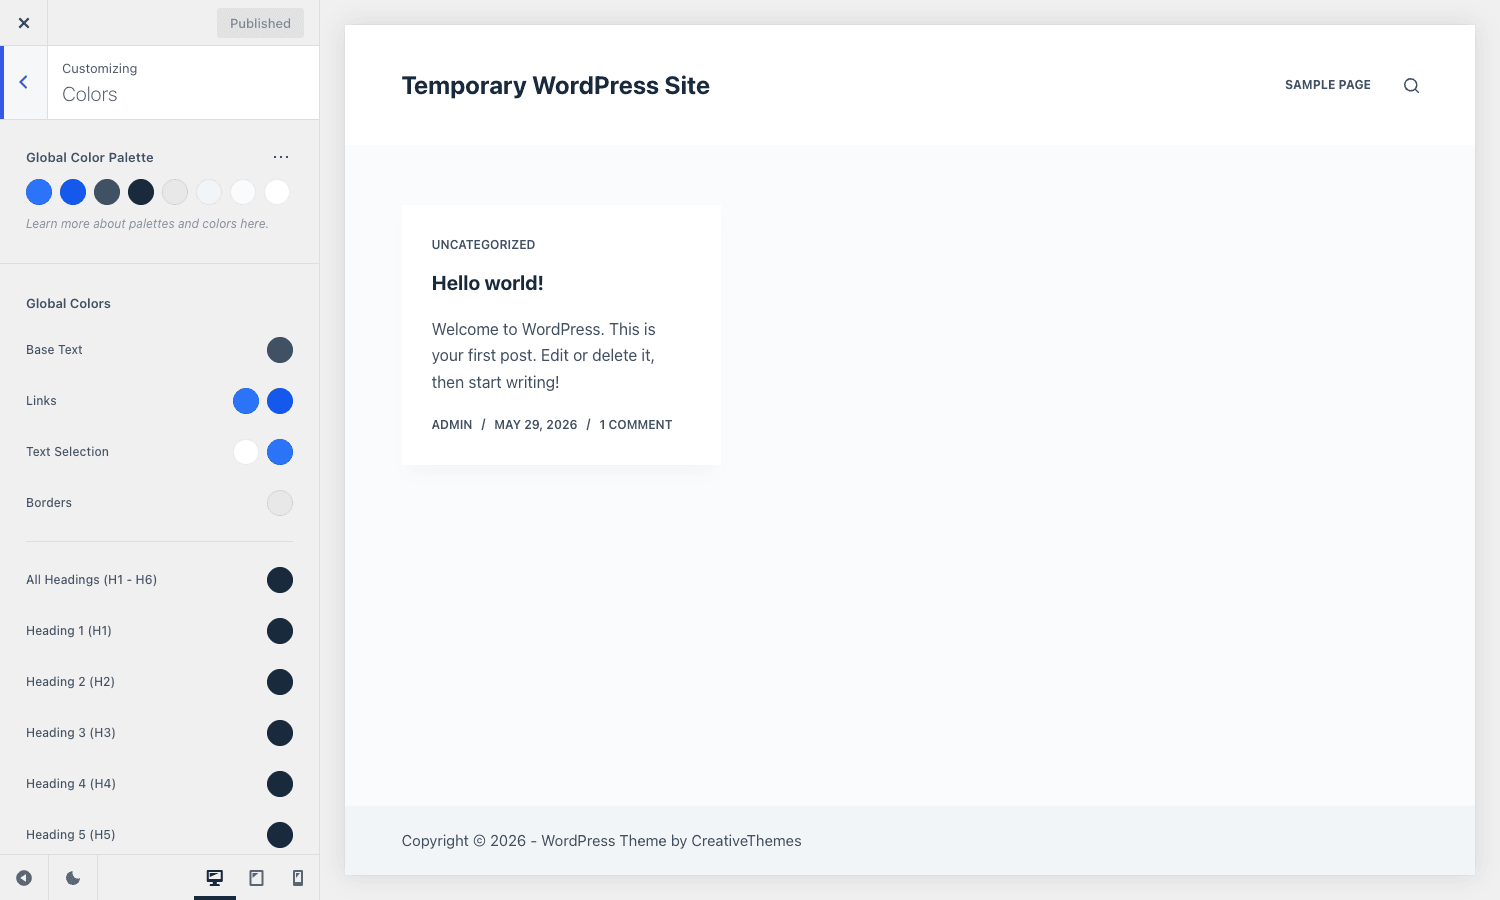
Task: Open Heading 1 (H1) color swatch
Action: pyautogui.click(x=280, y=631)
